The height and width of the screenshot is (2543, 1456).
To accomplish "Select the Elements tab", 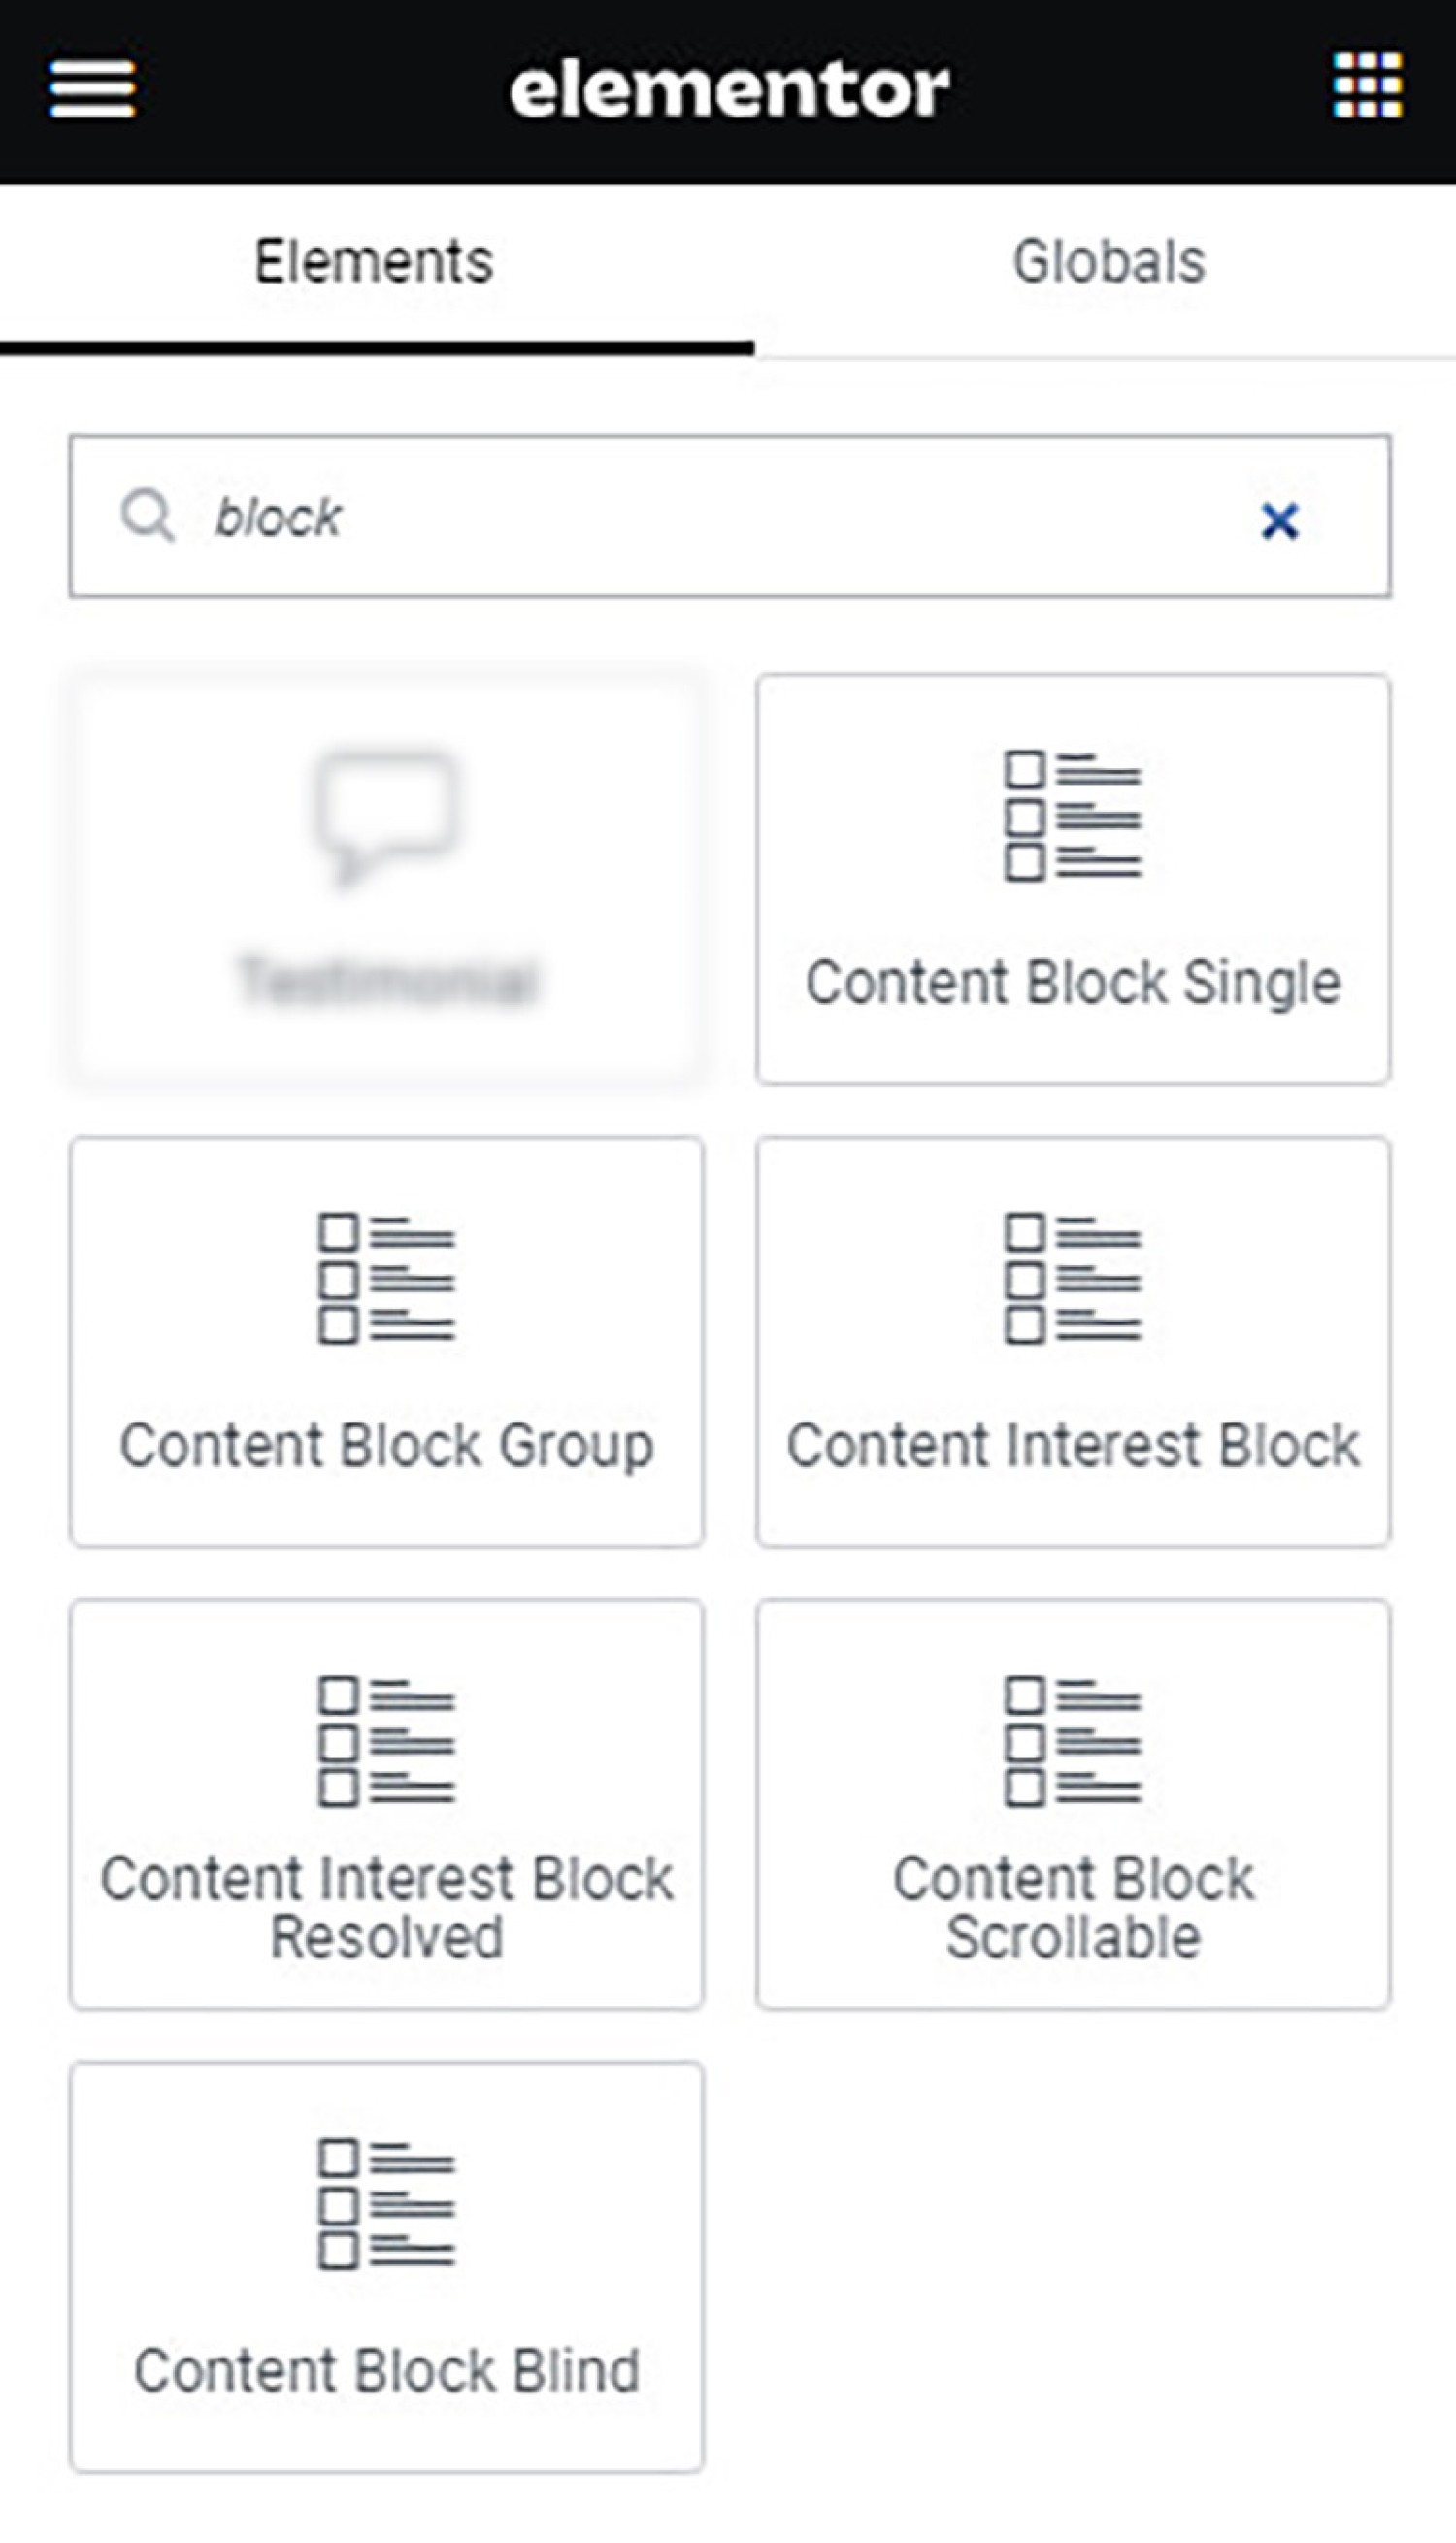I will 374,262.
